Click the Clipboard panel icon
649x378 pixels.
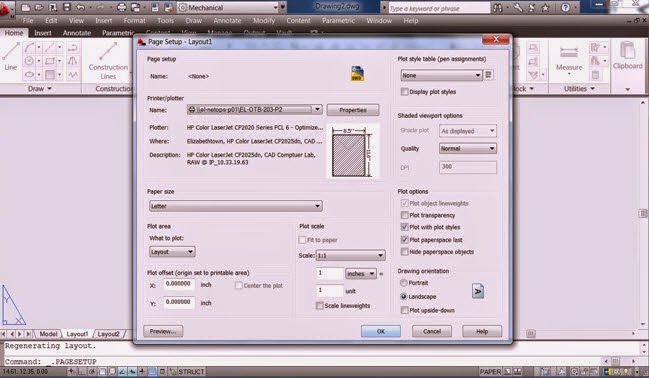click(627, 55)
